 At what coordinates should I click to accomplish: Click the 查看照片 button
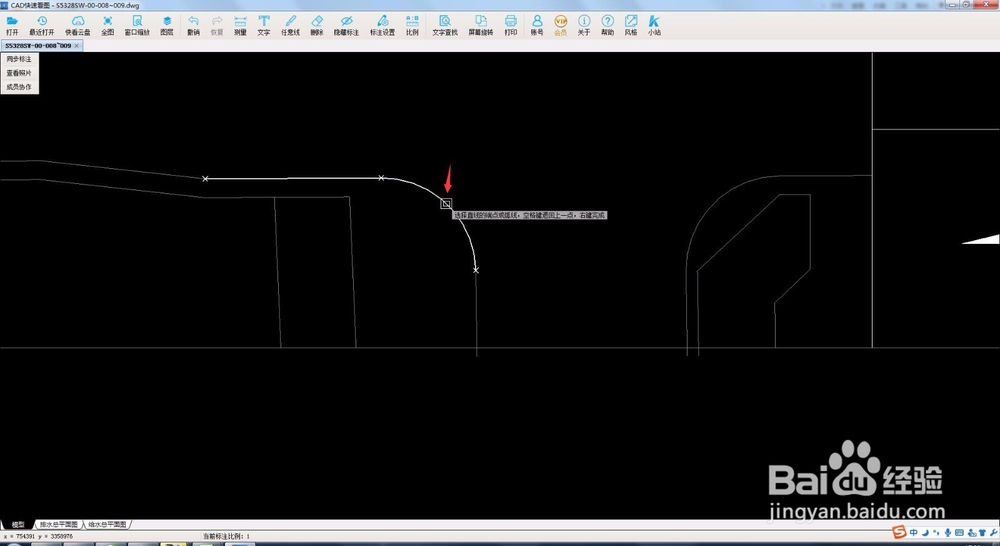(x=19, y=73)
